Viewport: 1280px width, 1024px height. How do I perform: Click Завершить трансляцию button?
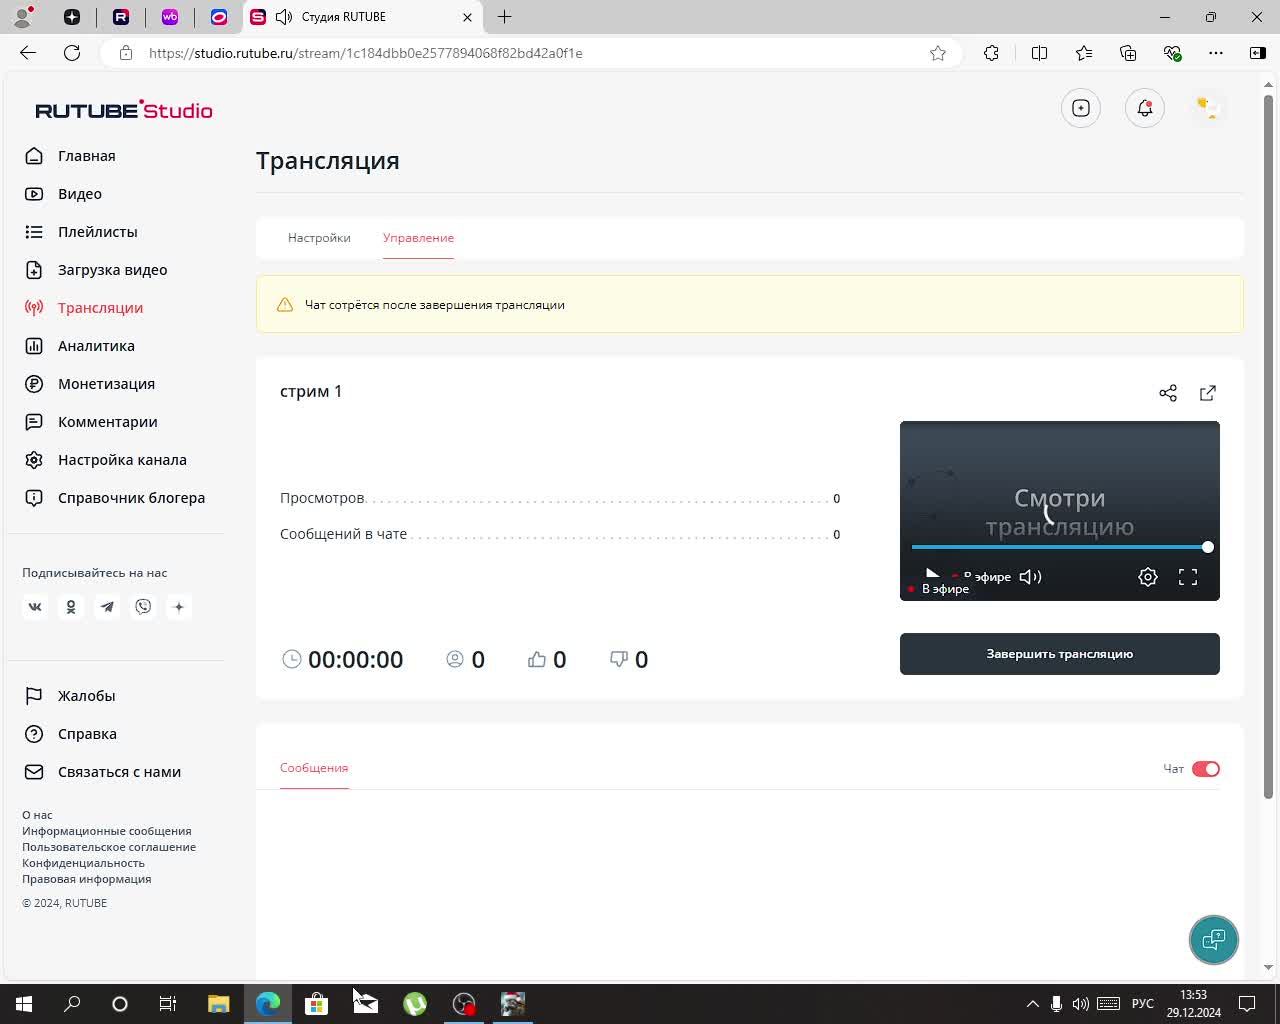point(1060,654)
